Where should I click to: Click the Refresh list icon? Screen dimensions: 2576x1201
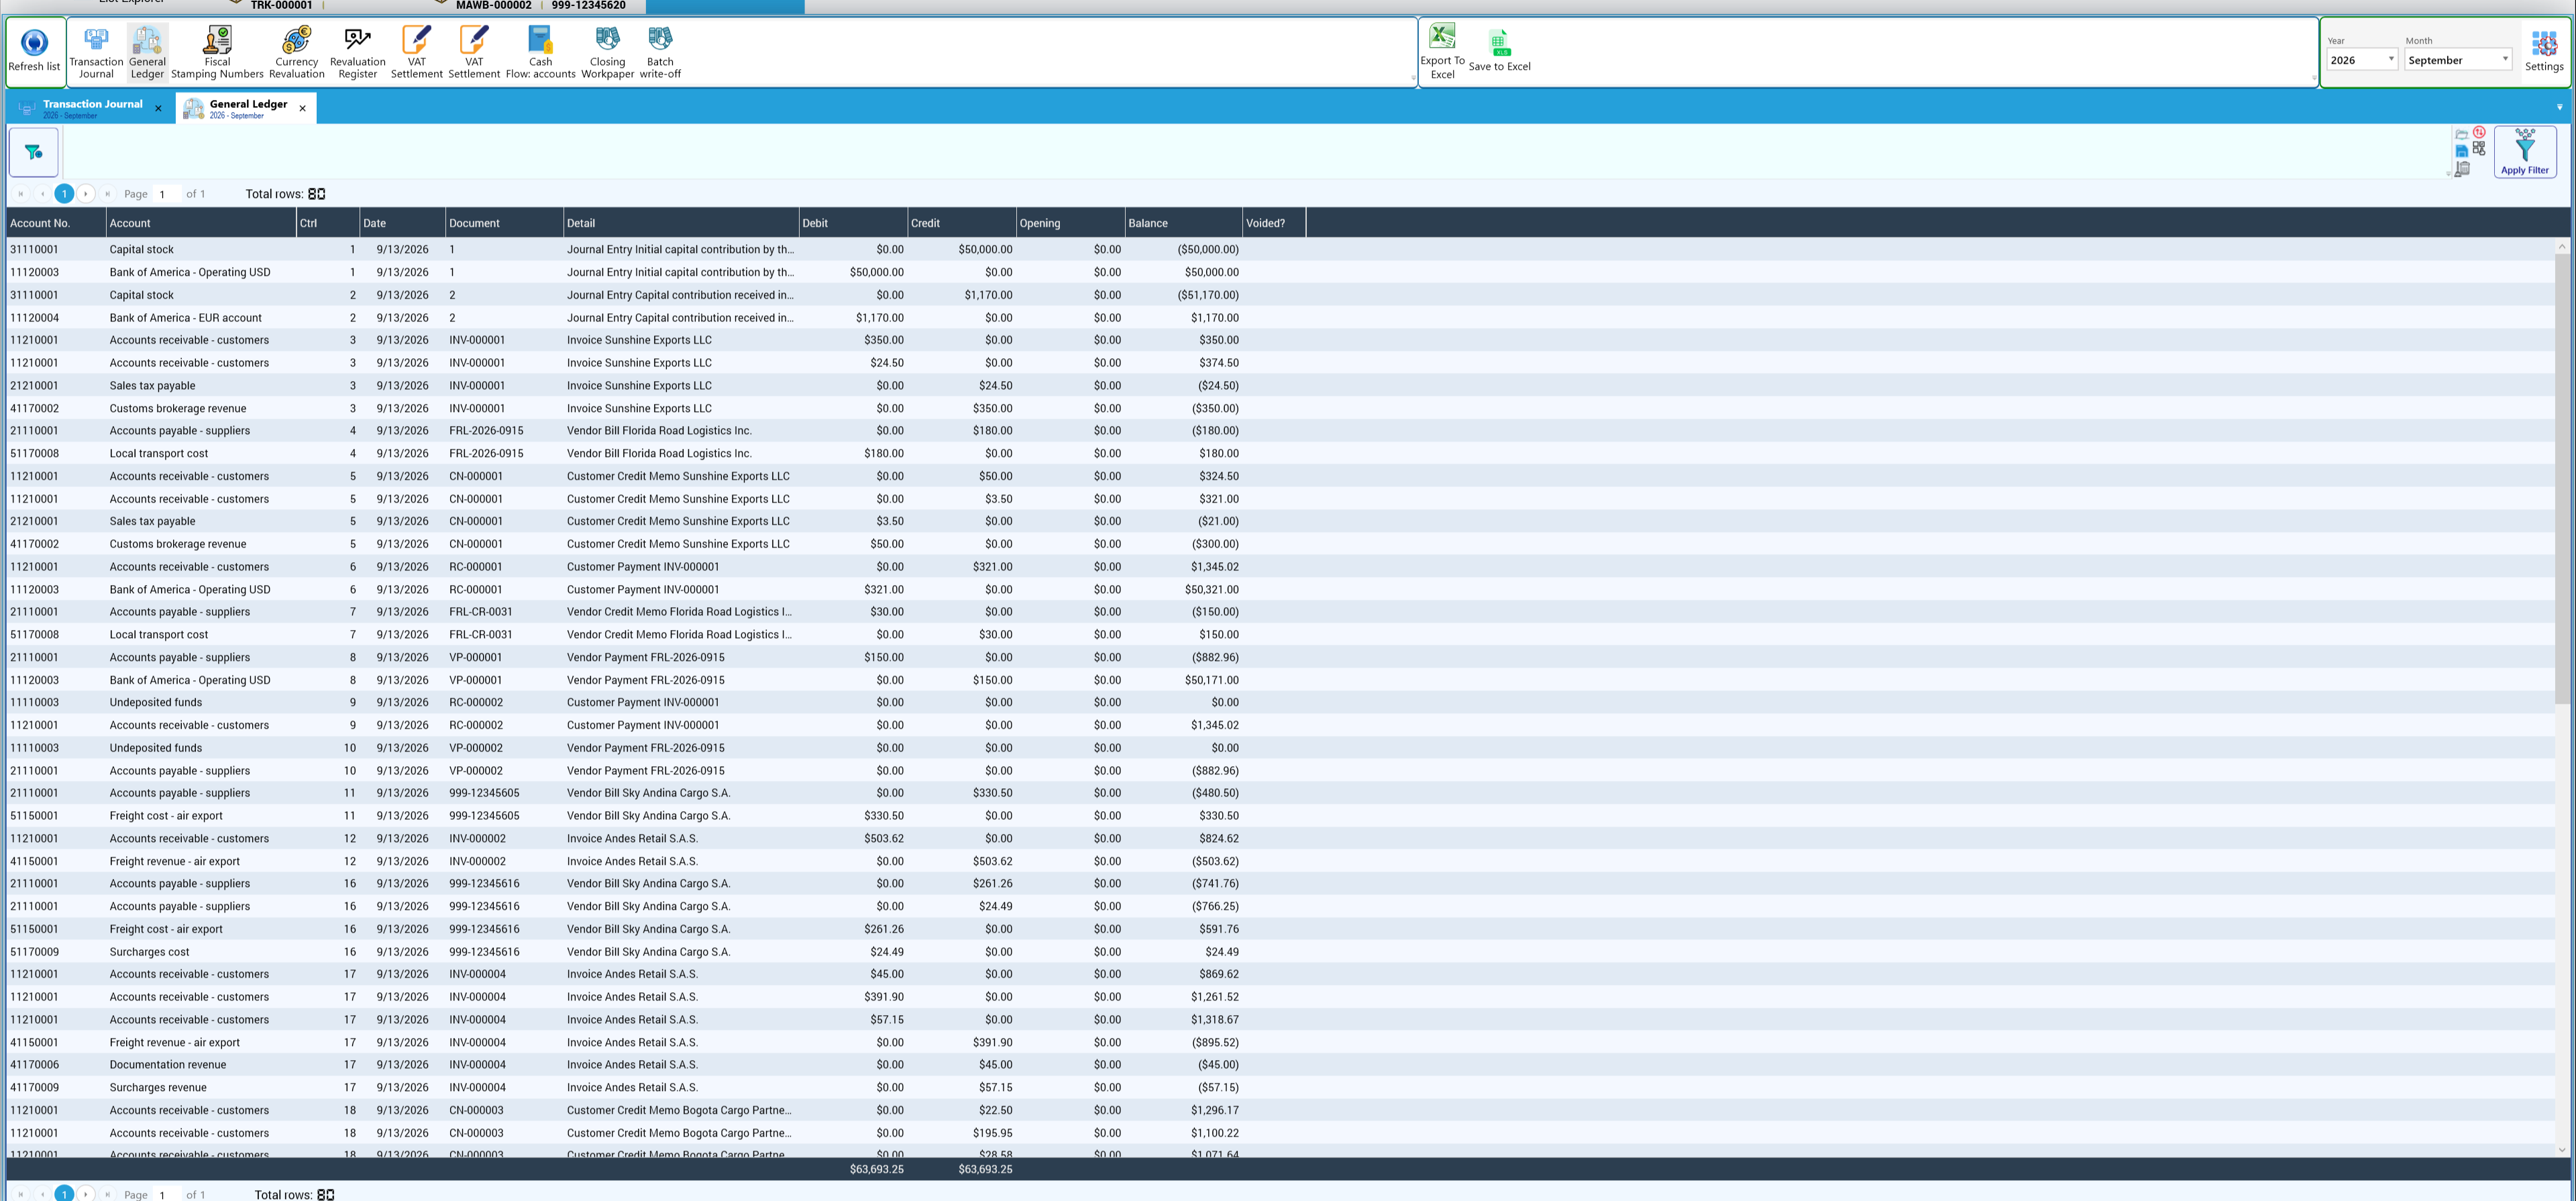[34, 50]
